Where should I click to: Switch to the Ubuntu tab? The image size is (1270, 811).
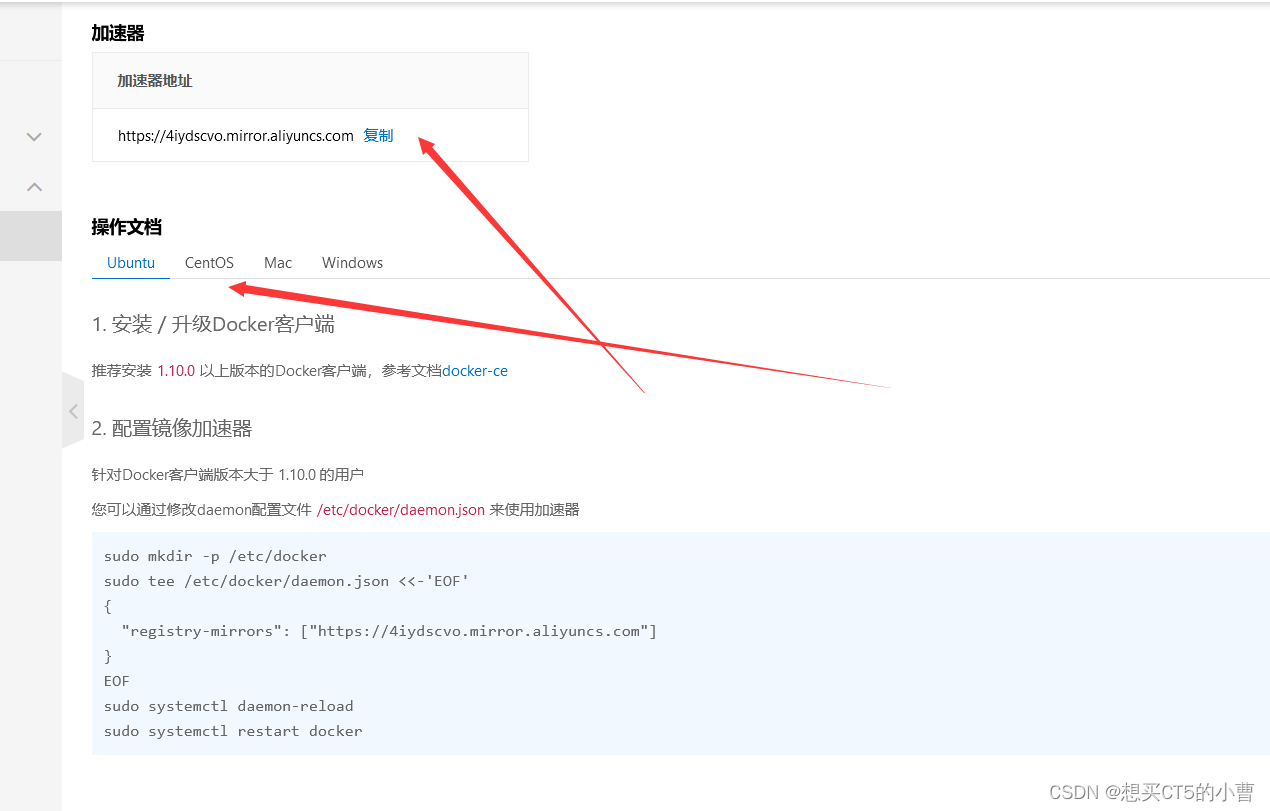pyautogui.click(x=131, y=263)
